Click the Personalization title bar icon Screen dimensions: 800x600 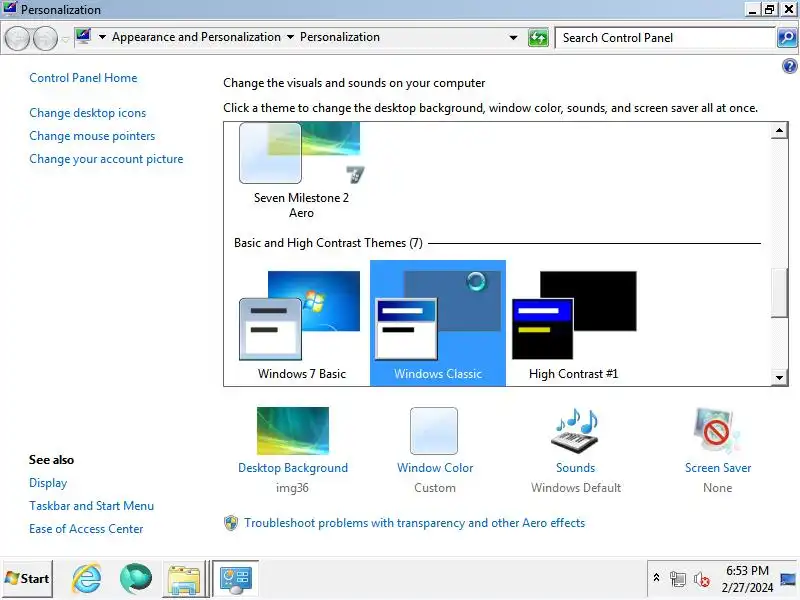(x=10, y=9)
